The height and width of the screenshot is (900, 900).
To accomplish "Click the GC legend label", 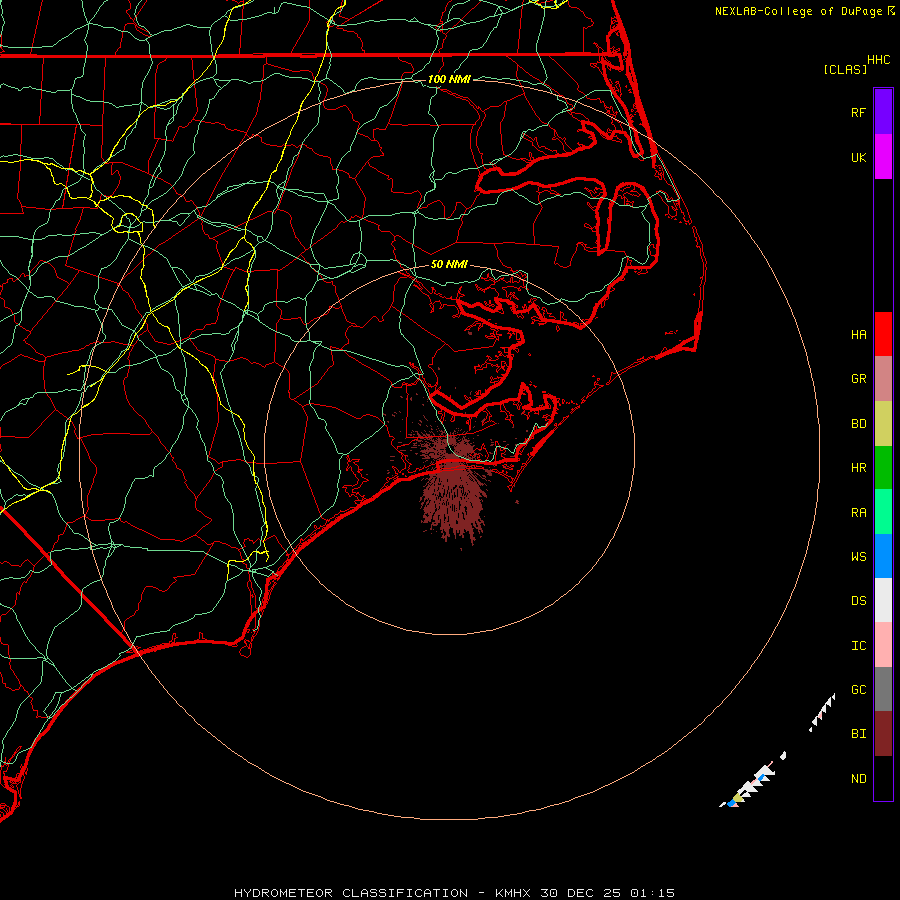I will tap(858, 690).
